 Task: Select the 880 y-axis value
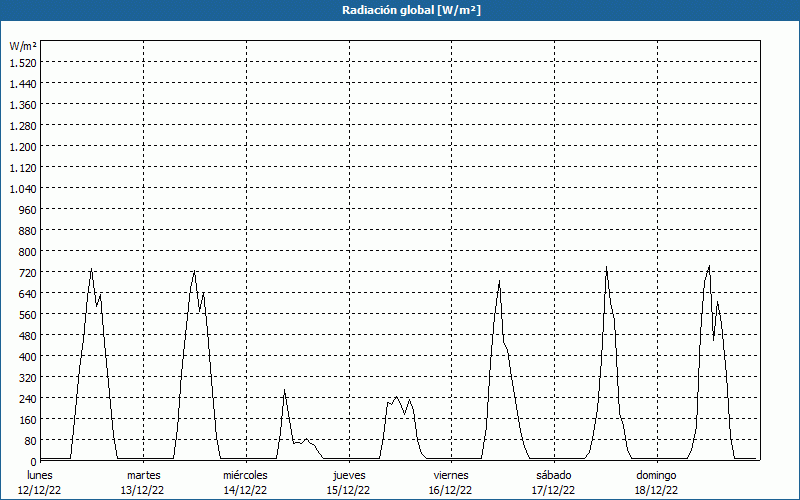point(28,231)
